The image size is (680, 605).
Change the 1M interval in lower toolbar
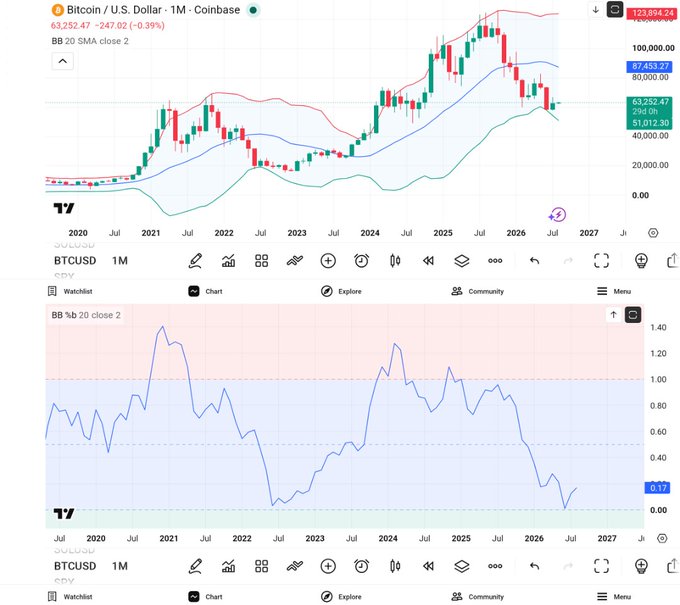tap(120, 566)
